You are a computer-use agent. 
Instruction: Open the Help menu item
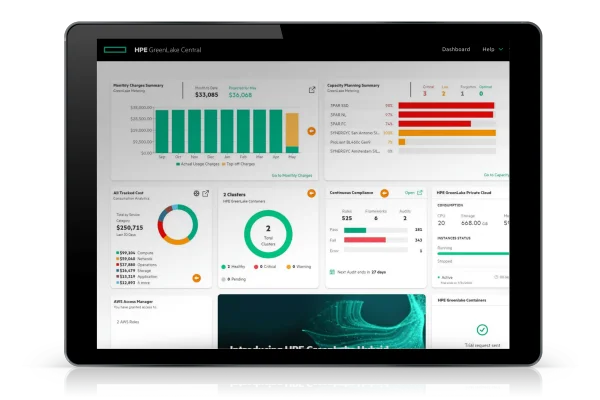488,49
